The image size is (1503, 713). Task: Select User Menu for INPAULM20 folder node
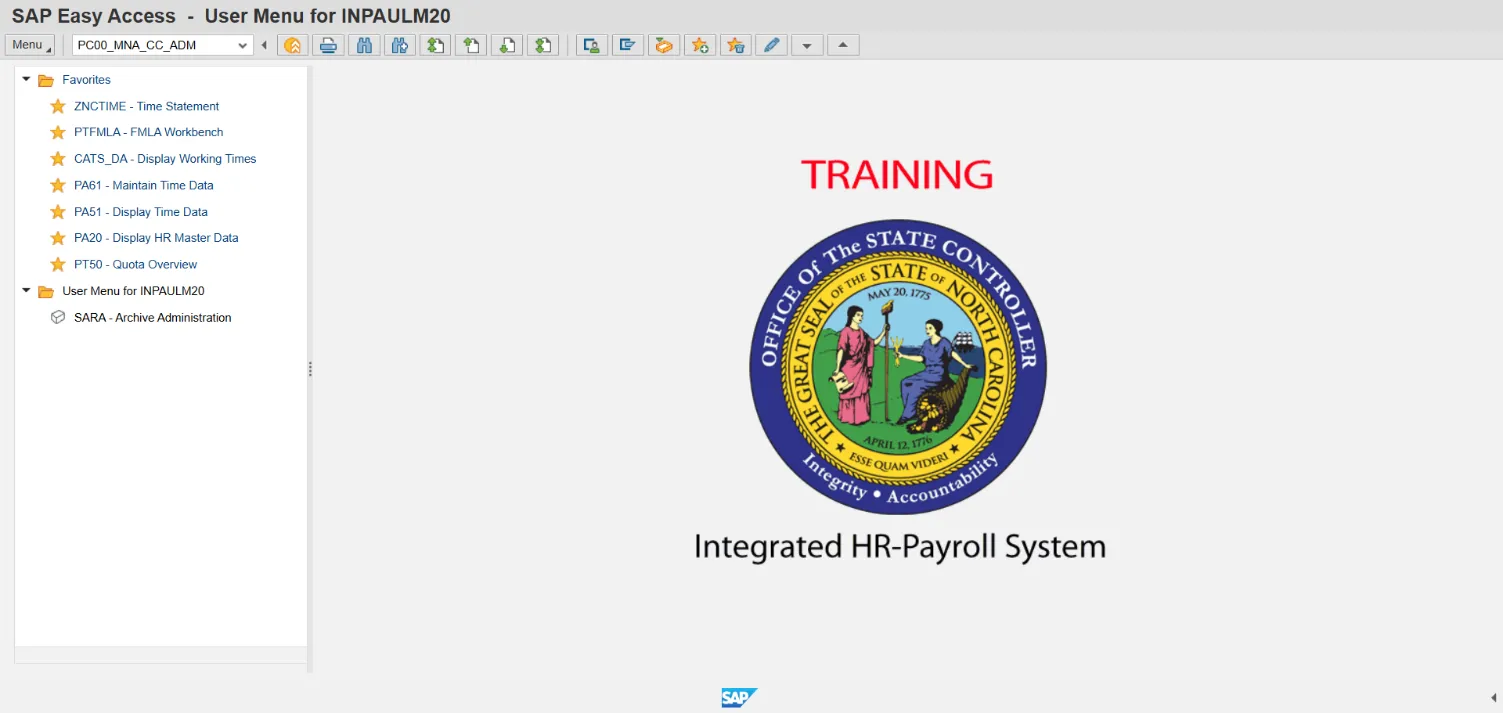(x=133, y=291)
